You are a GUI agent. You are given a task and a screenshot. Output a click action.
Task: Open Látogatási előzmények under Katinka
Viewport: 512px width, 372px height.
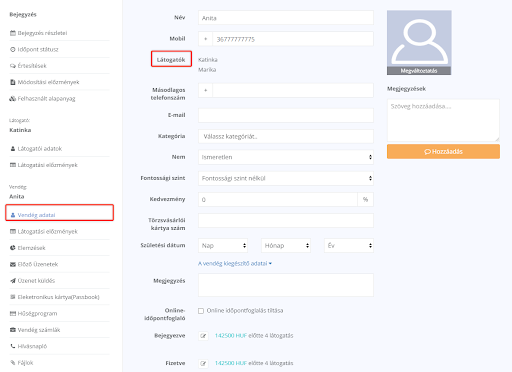tap(48, 165)
